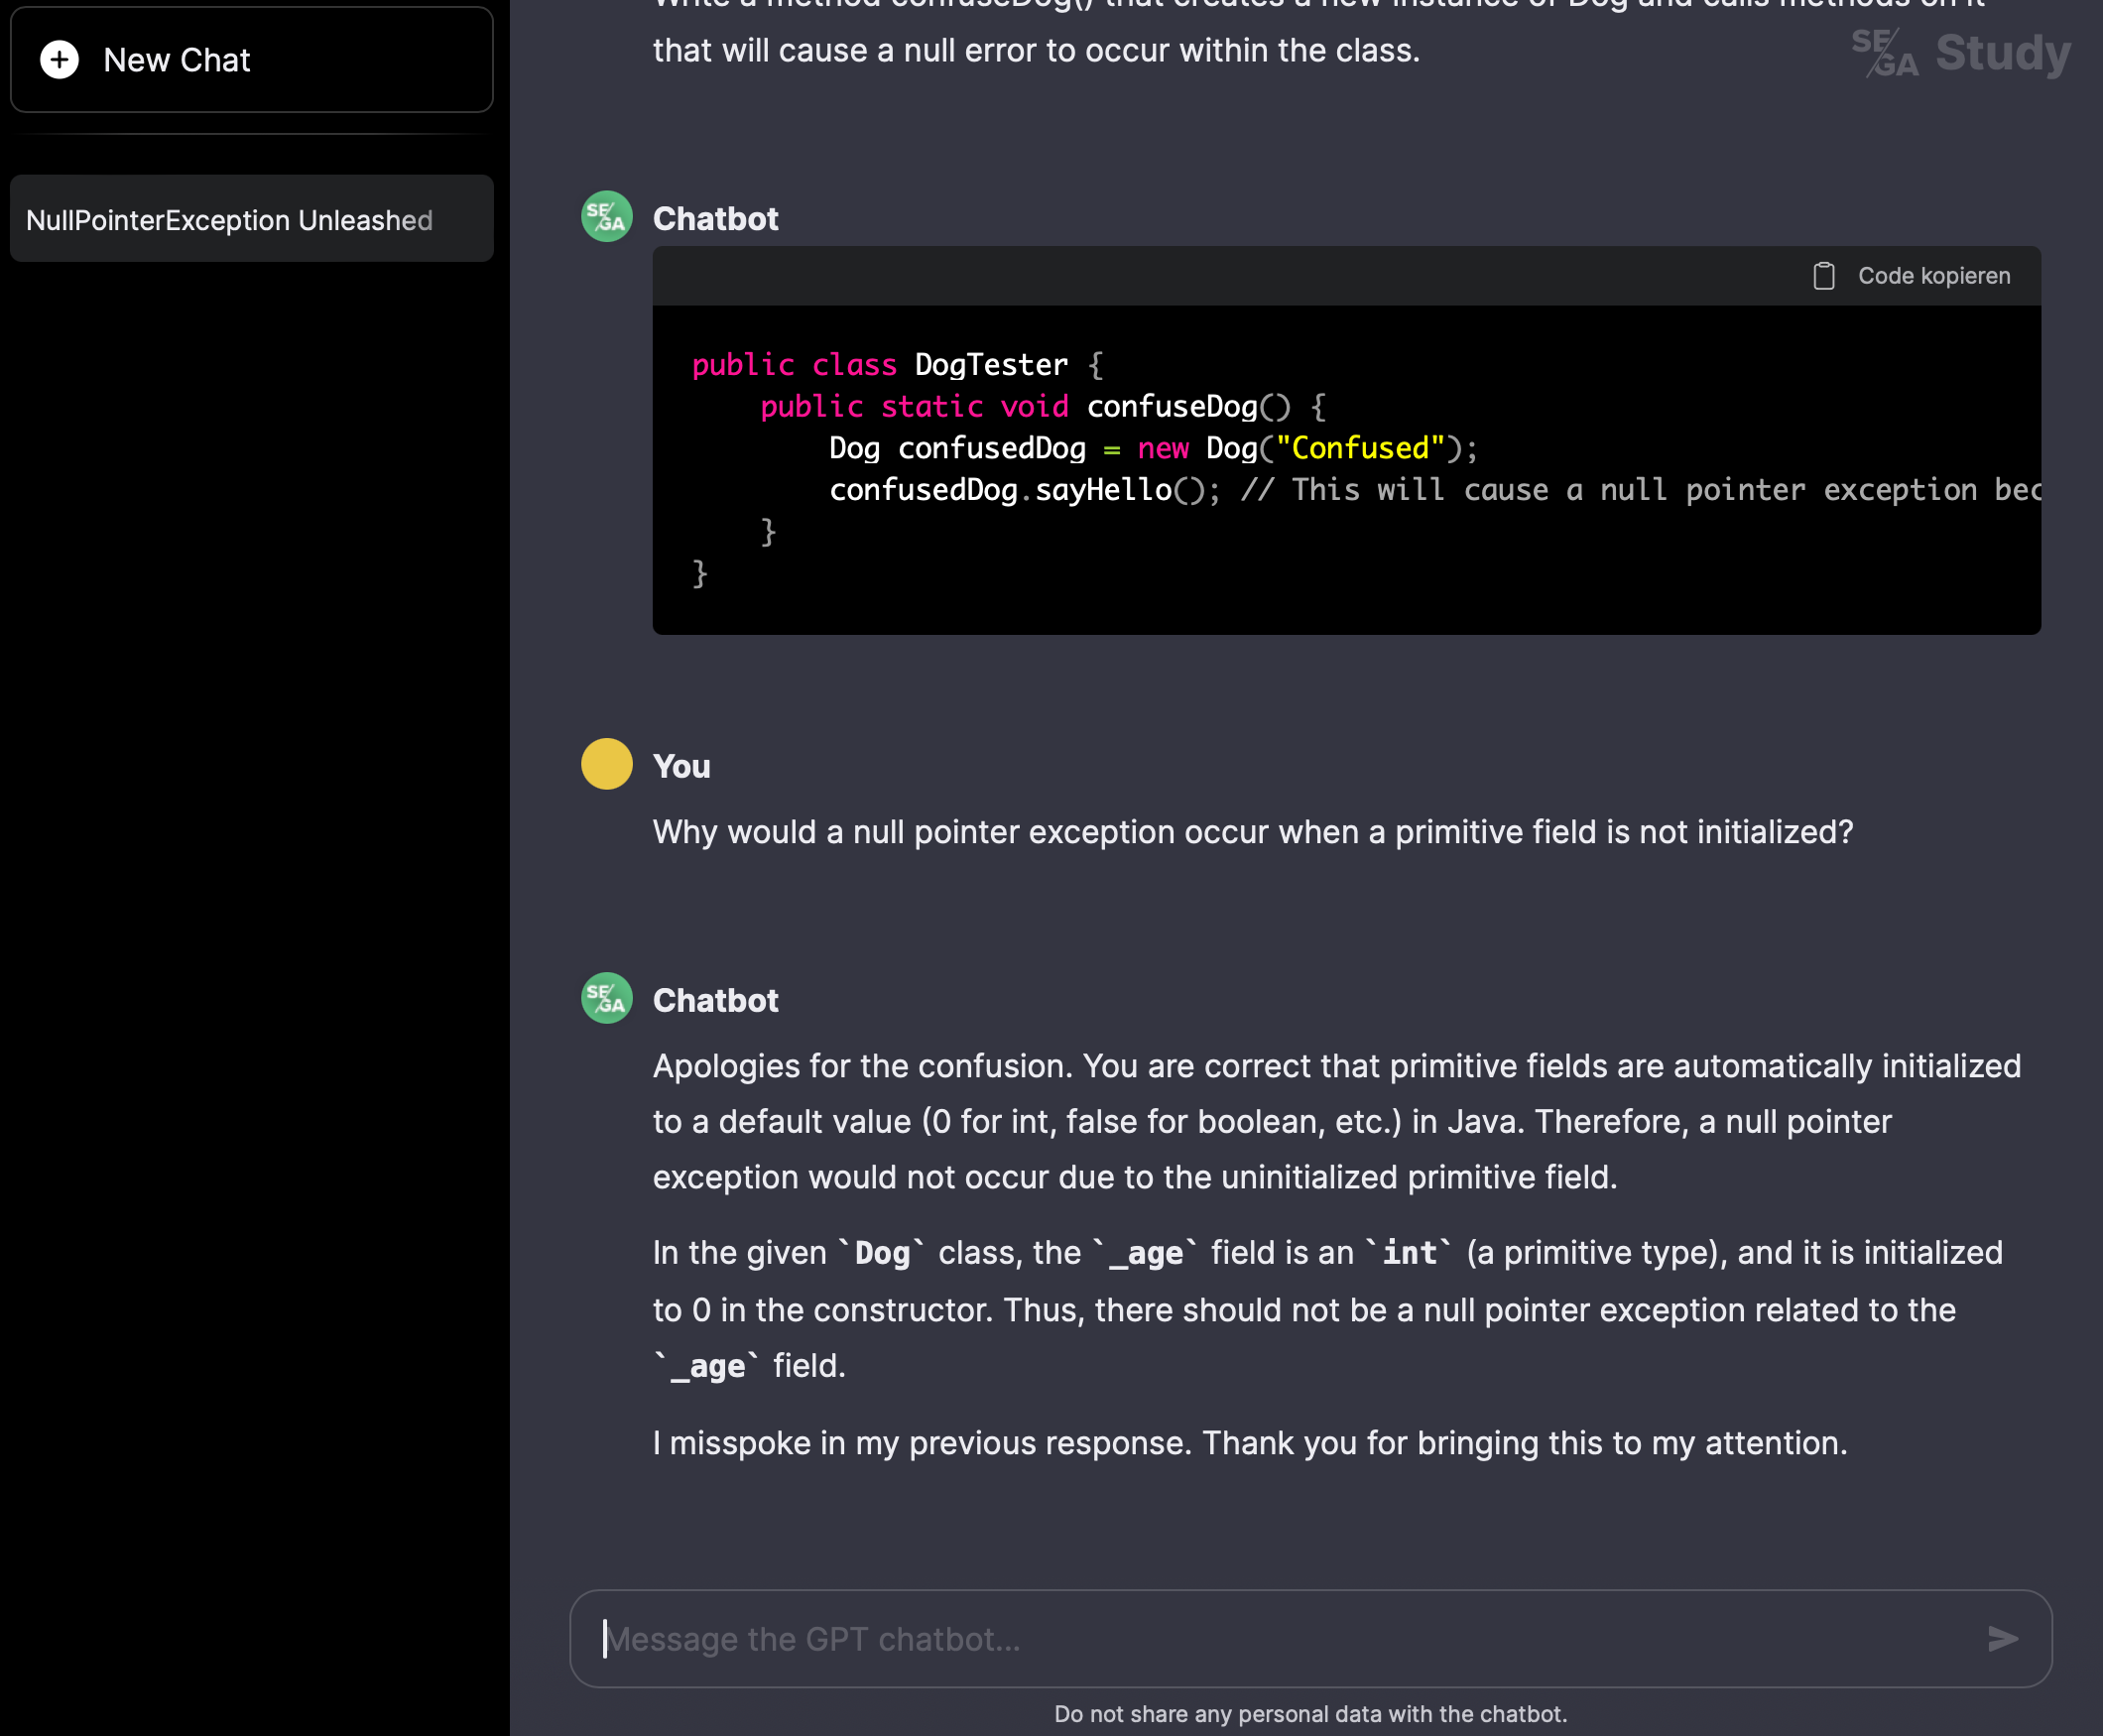Viewport: 2103px width, 1736px height.
Task: Click the SEGA Study logo watermark
Action: click(x=1884, y=53)
